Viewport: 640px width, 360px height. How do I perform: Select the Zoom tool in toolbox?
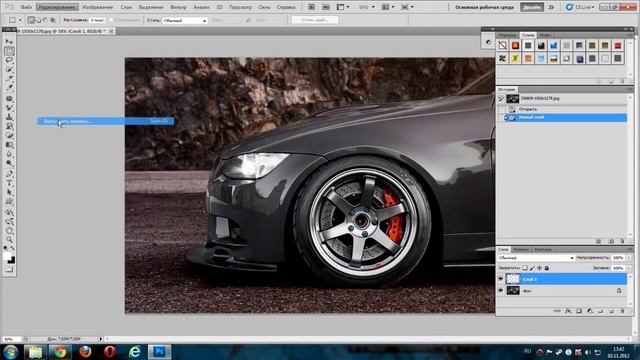(9, 240)
